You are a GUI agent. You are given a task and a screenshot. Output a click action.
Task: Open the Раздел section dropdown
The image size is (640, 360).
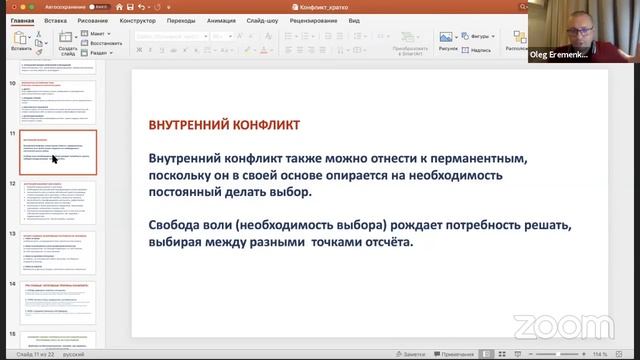tap(97, 53)
